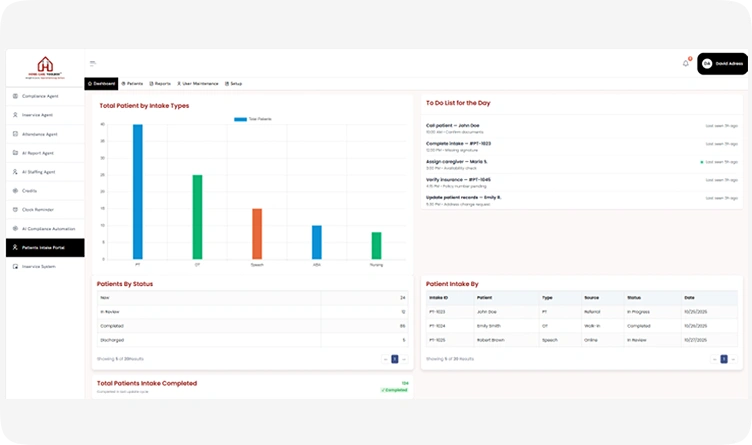
Task: Open the 'Verify insurance – #PT-1045' to-do item
Action: pyautogui.click(x=582, y=182)
